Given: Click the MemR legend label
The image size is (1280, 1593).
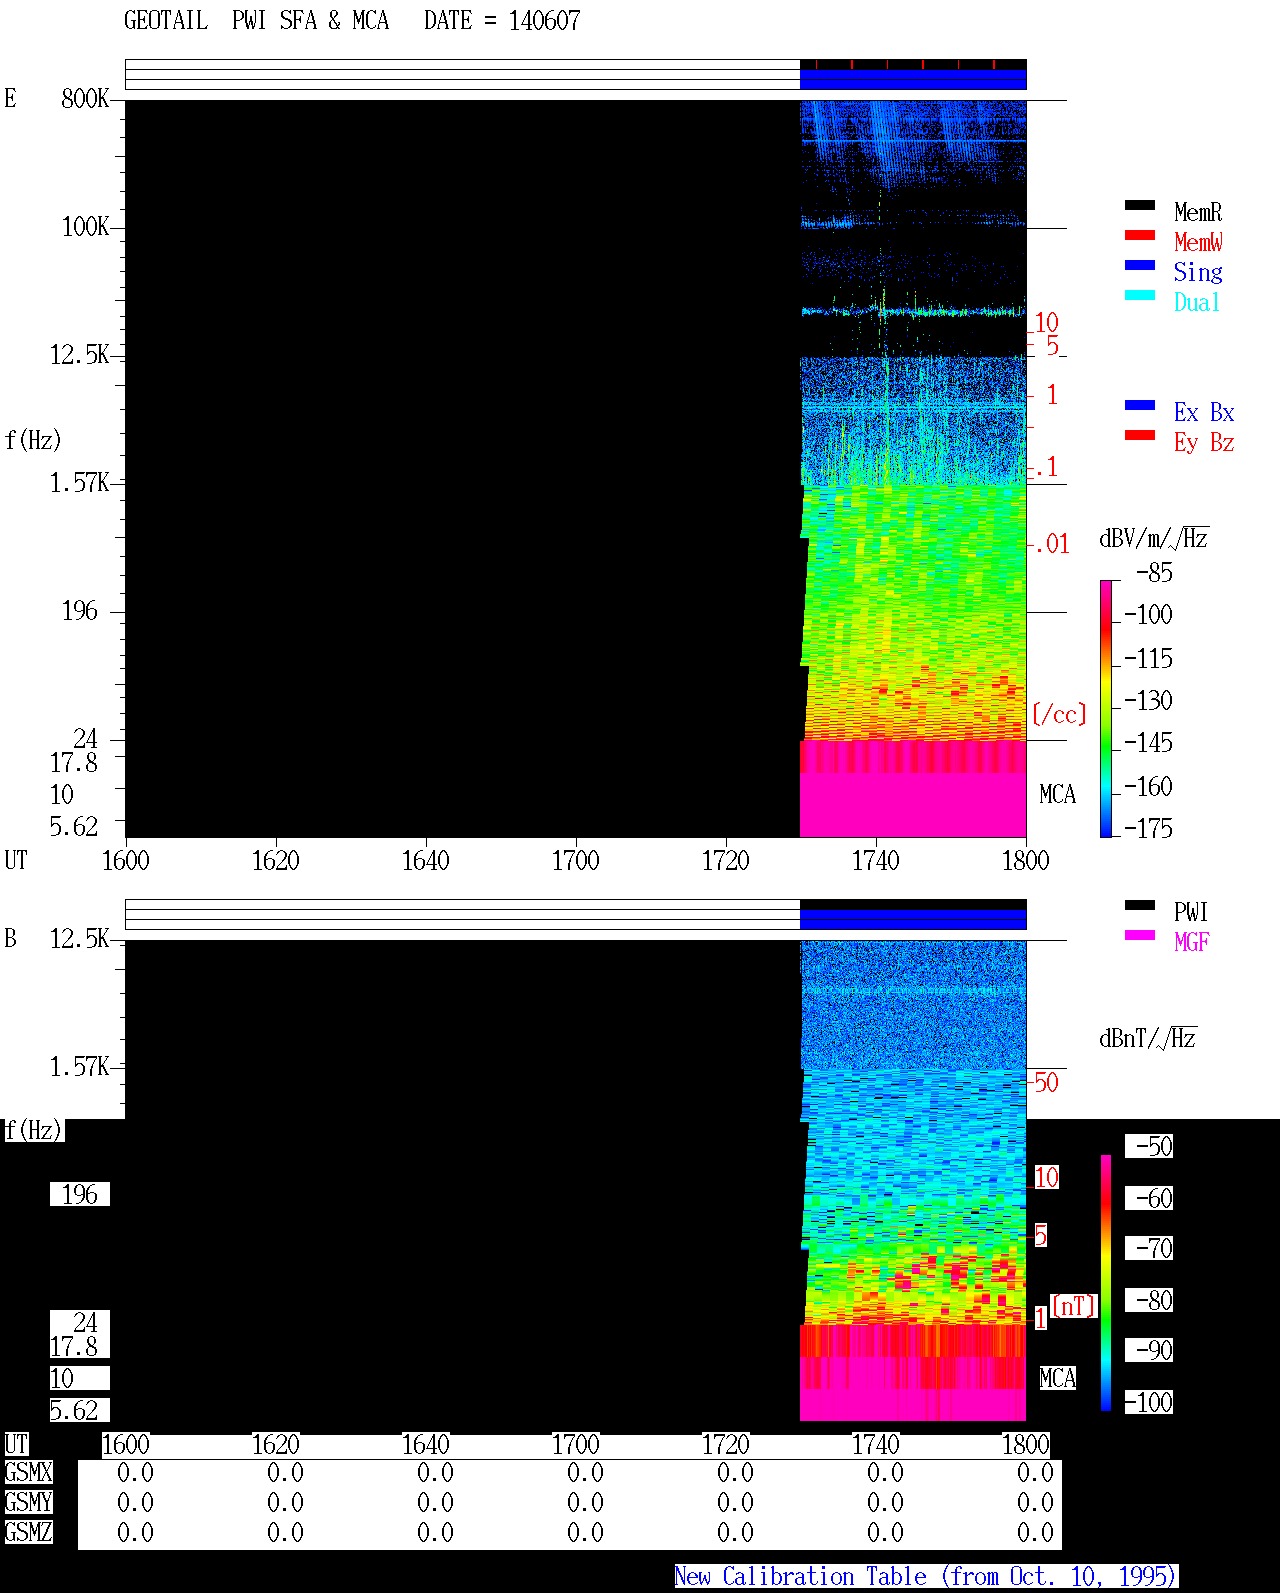Looking at the screenshot, I should point(1198,212).
